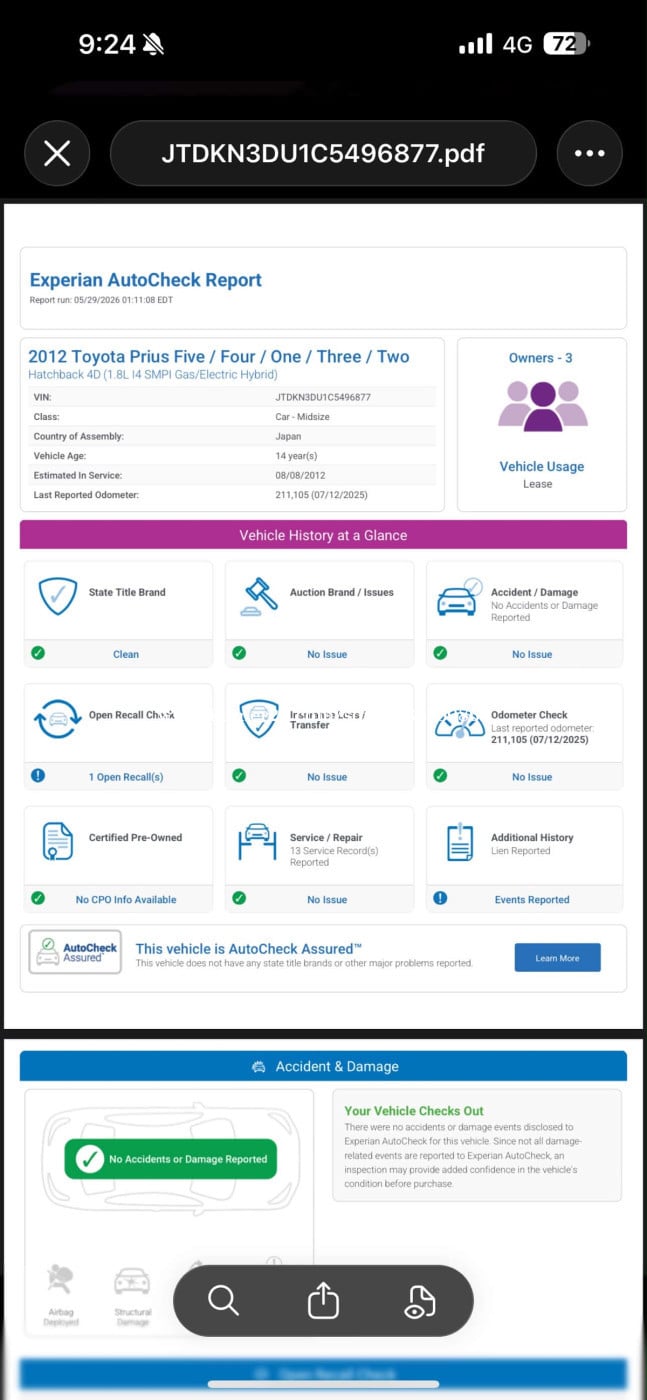Click the VIN value JTDKN3DU1C5496877
Image resolution: width=647 pixels, height=1400 pixels.
pos(323,397)
